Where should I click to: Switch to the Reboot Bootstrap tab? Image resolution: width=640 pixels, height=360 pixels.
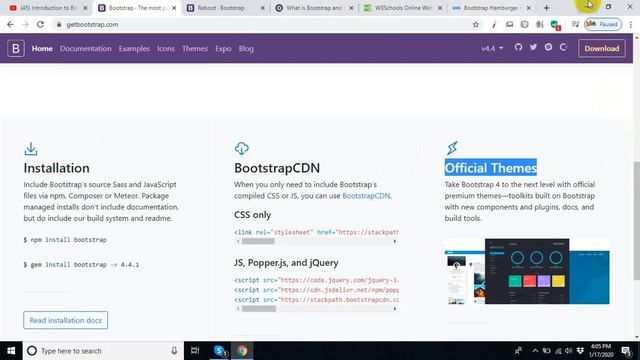click(x=225, y=8)
